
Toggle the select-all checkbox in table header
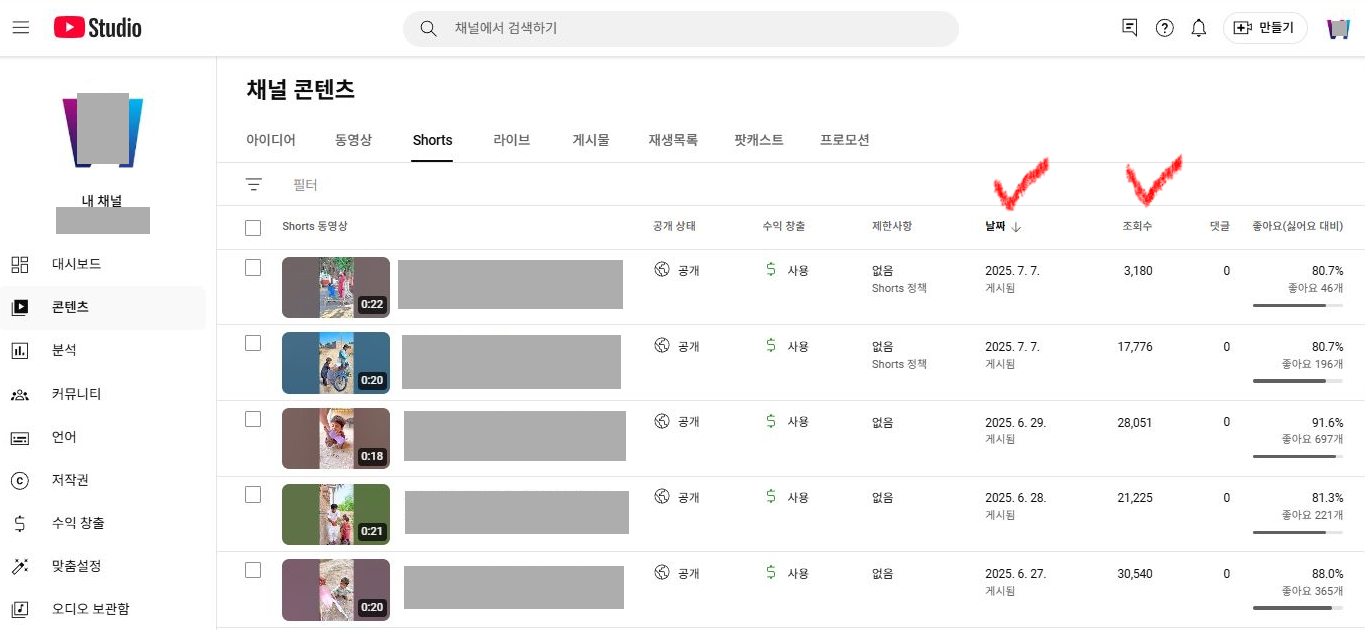[253, 228]
